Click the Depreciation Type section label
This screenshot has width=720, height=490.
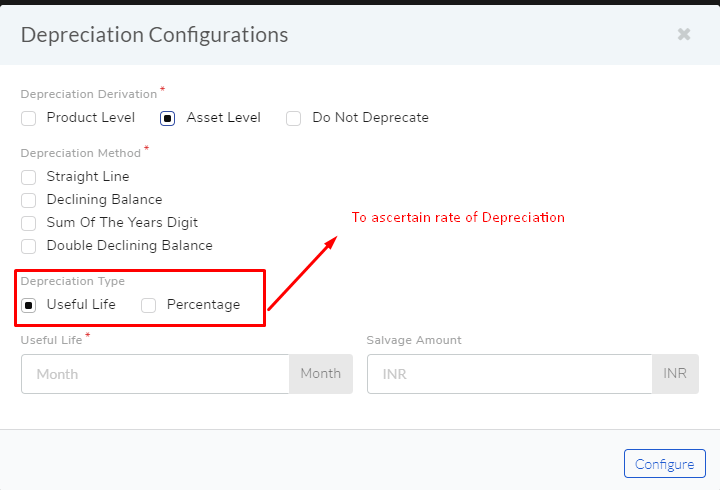tap(73, 281)
